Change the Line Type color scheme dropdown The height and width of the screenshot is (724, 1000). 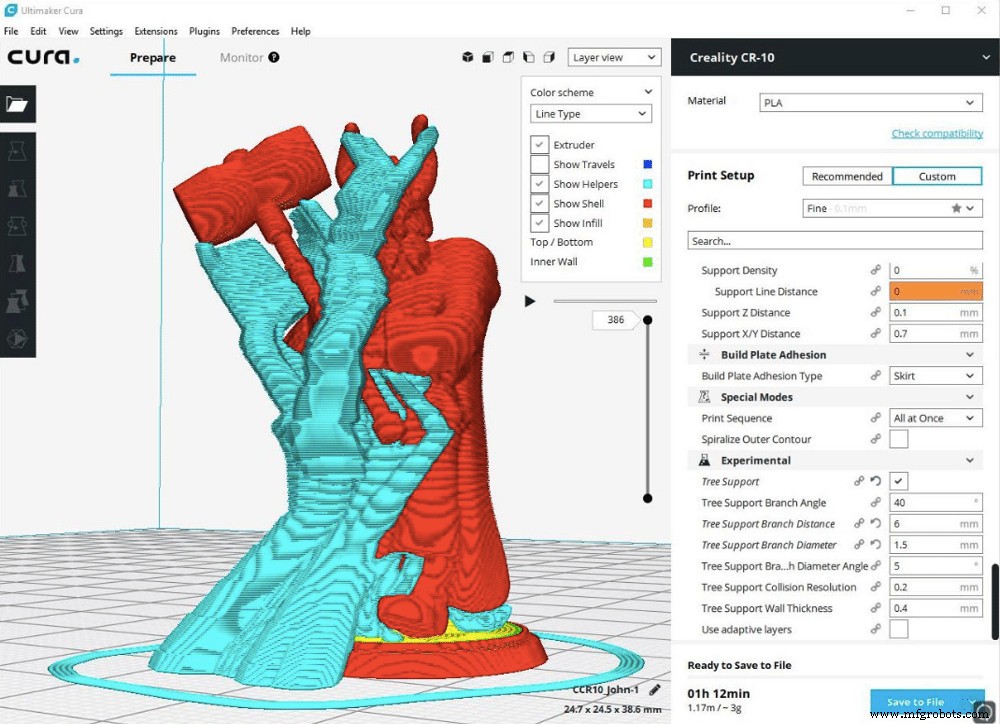tap(591, 113)
